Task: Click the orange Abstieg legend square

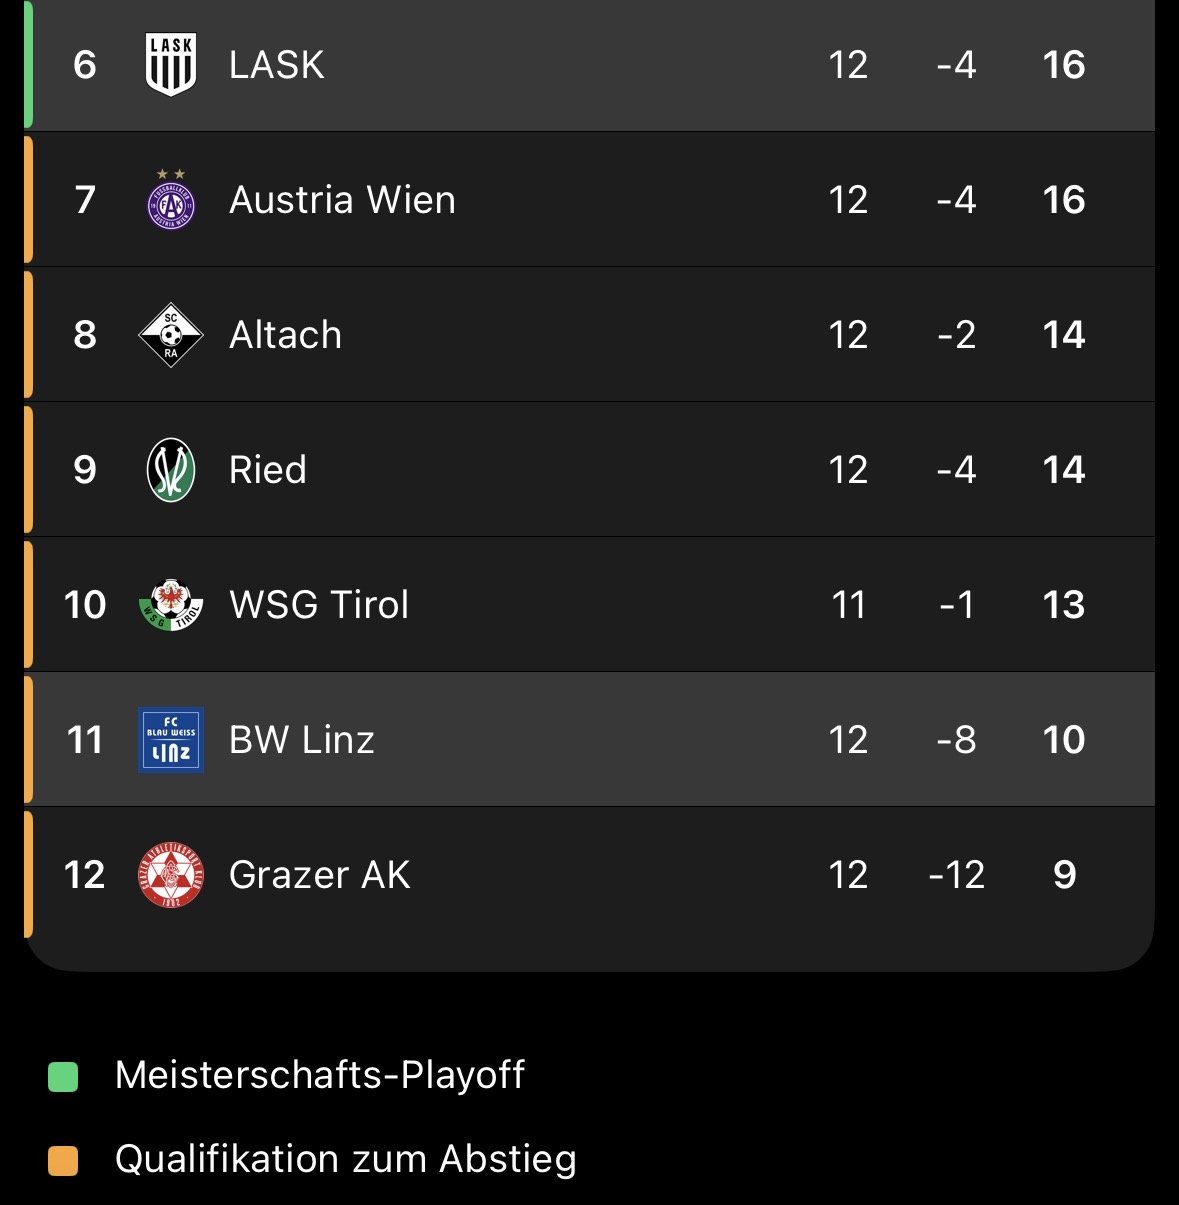Action: pos(63,1160)
